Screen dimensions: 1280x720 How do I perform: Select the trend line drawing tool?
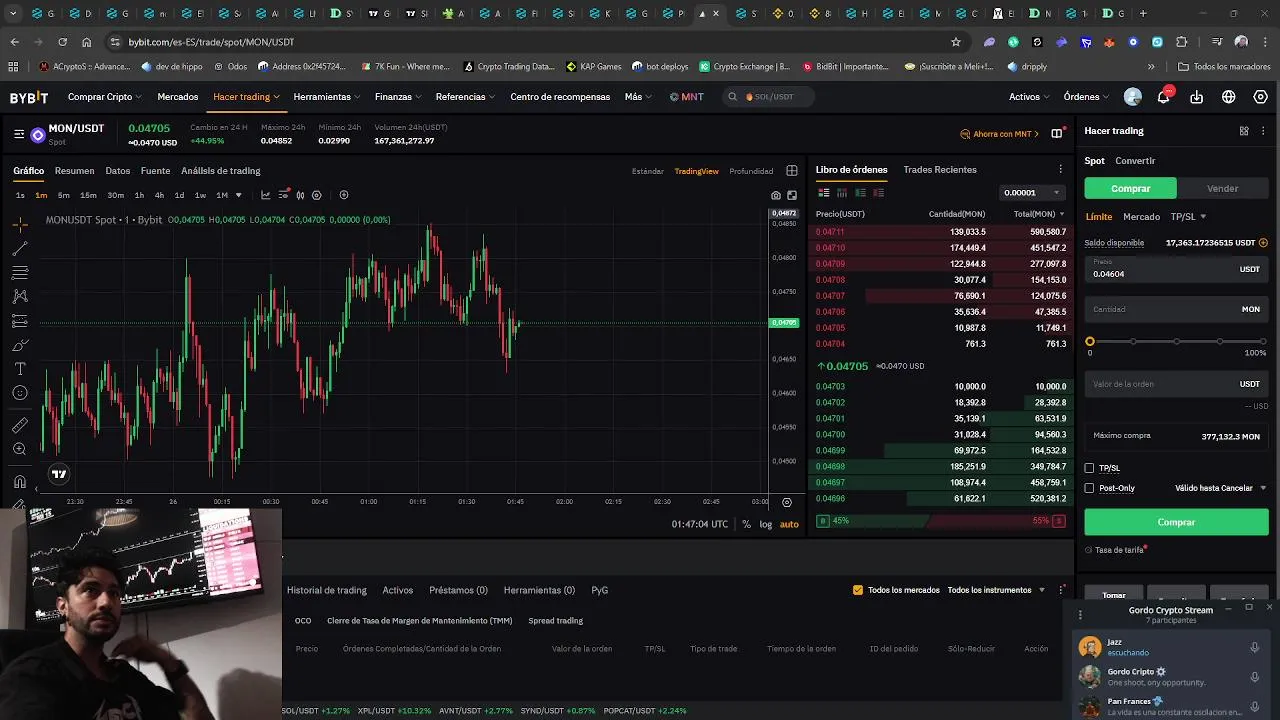tap(20, 248)
